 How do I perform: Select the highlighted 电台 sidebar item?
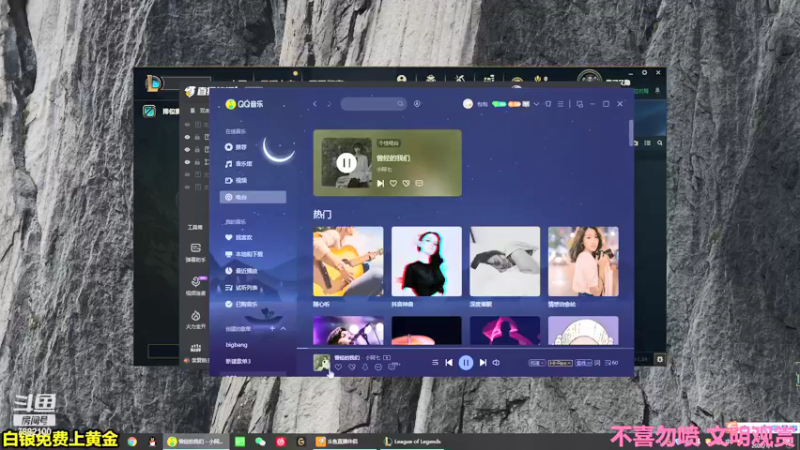pyautogui.click(x=253, y=197)
